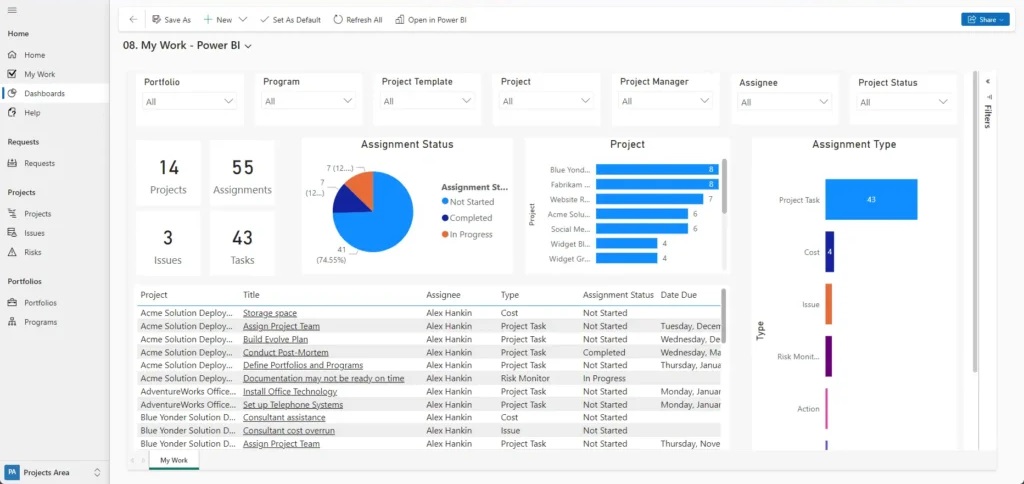Open Programs in the sidebar
The width and height of the screenshot is (1024, 484).
(40, 322)
